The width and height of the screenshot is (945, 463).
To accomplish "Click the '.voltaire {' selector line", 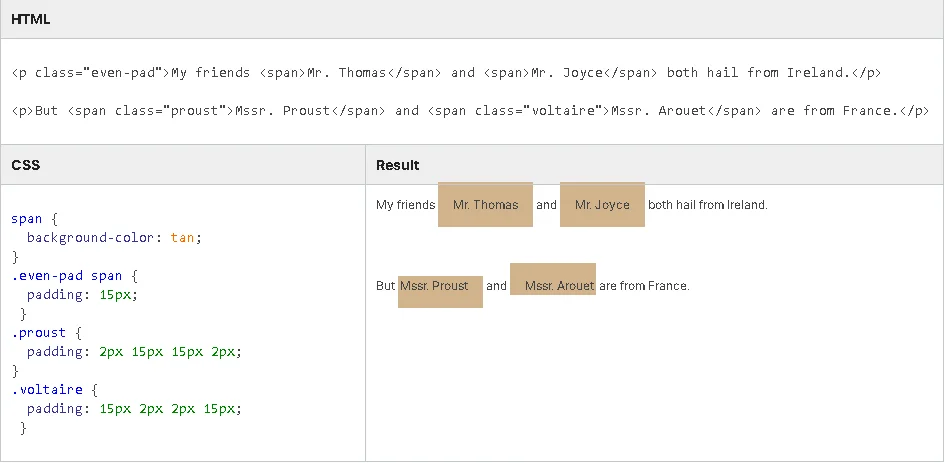I will pyautogui.click(x=54, y=389).
